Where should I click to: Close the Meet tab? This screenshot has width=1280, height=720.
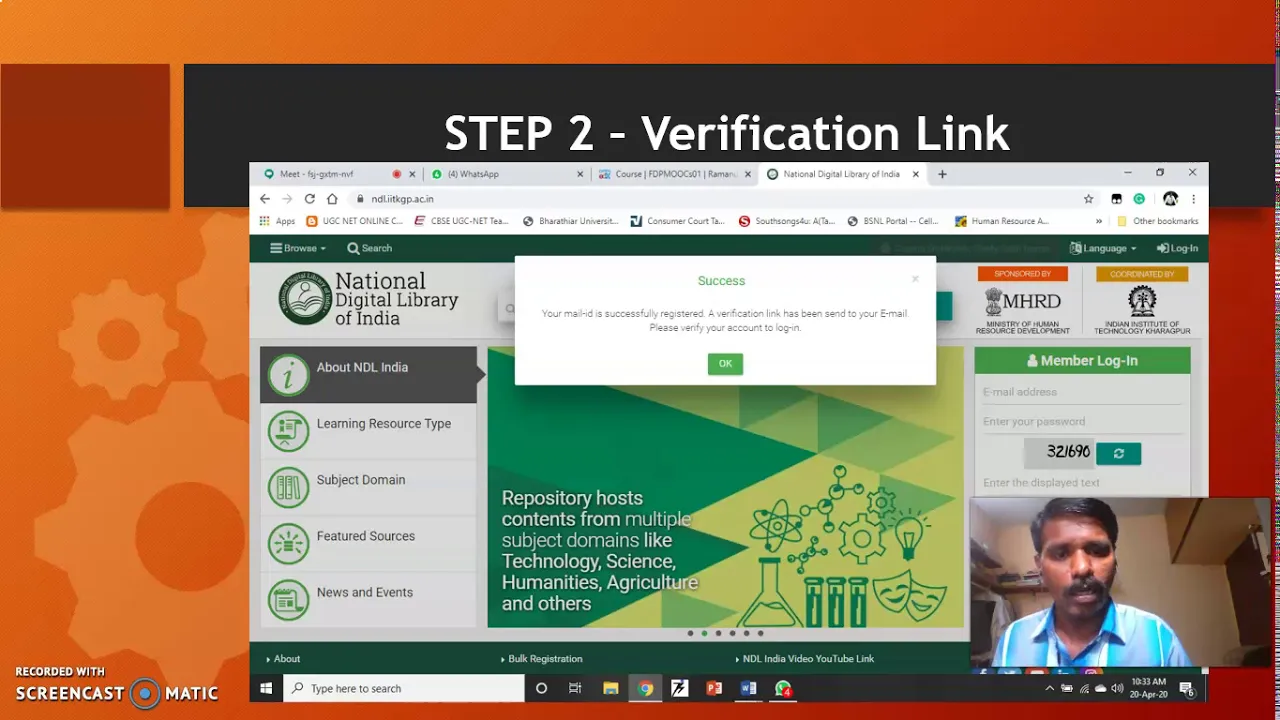[412, 174]
